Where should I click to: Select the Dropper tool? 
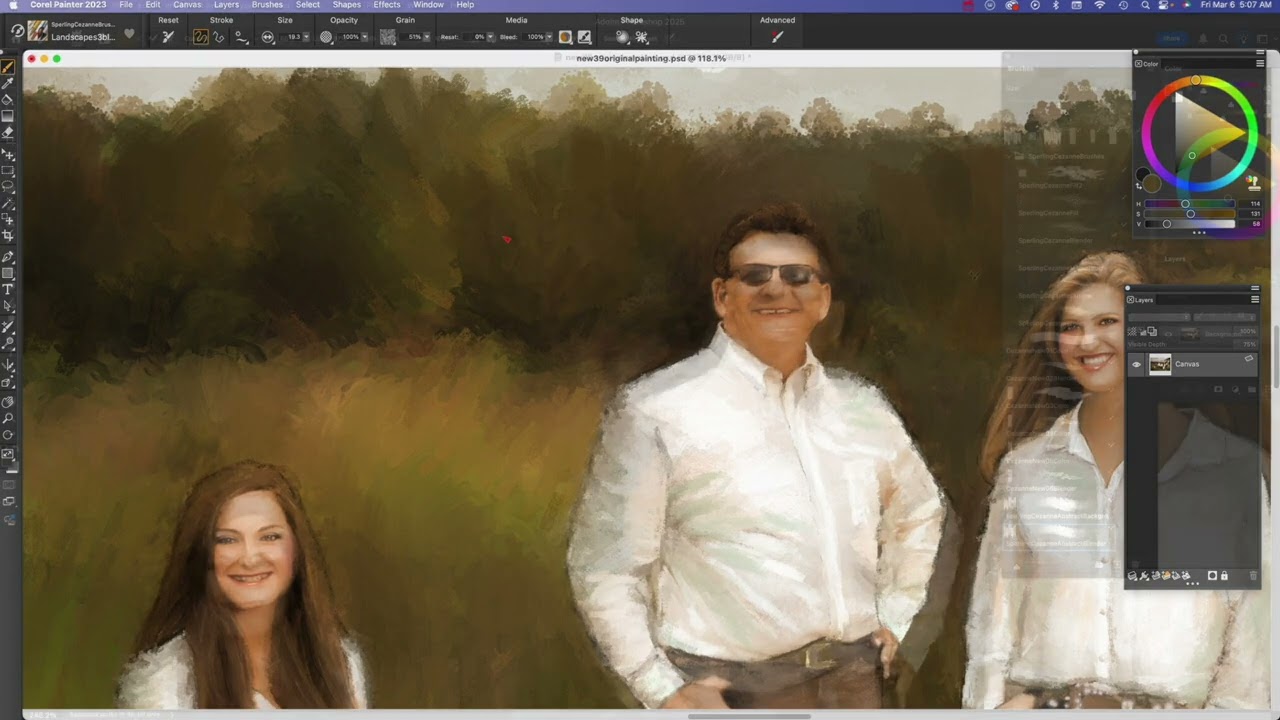pos(8,83)
